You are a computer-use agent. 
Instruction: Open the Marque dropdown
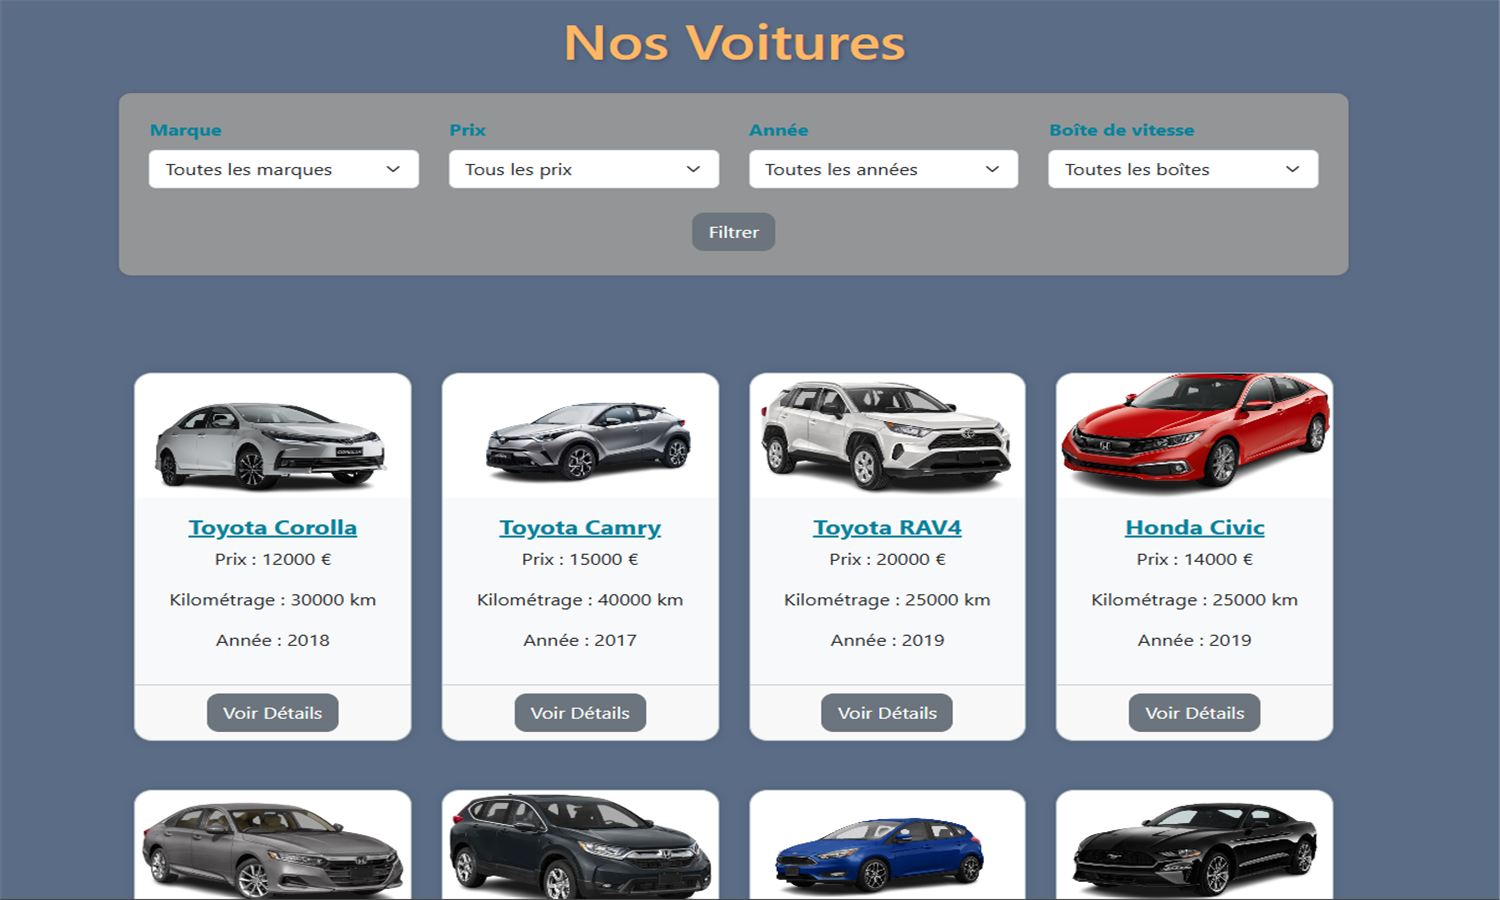[x=283, y=169]
